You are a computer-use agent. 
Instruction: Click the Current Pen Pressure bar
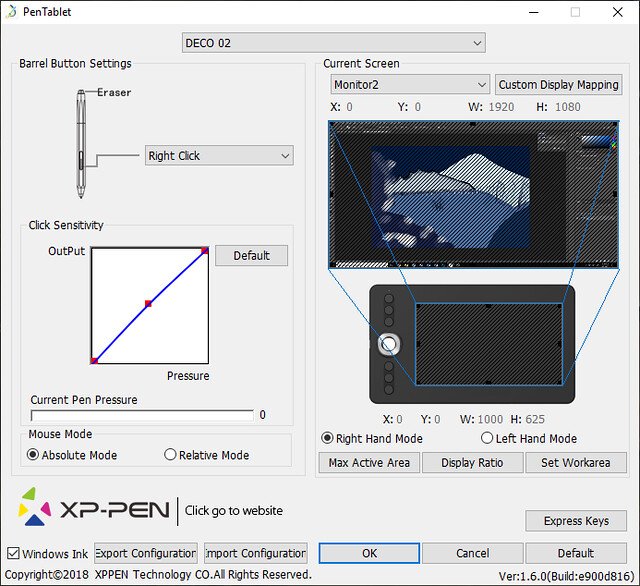[141, 414]
